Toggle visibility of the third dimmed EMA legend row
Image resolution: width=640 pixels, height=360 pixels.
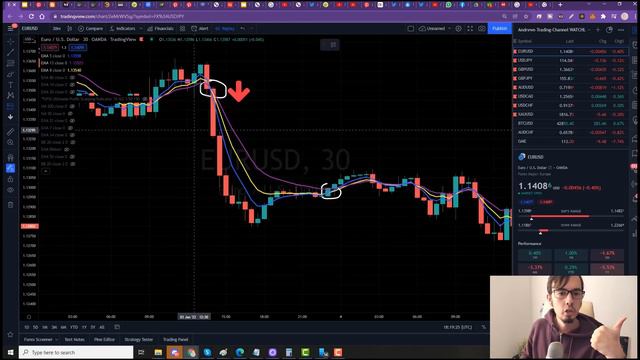pyautogui.click(x=73, y=92)
